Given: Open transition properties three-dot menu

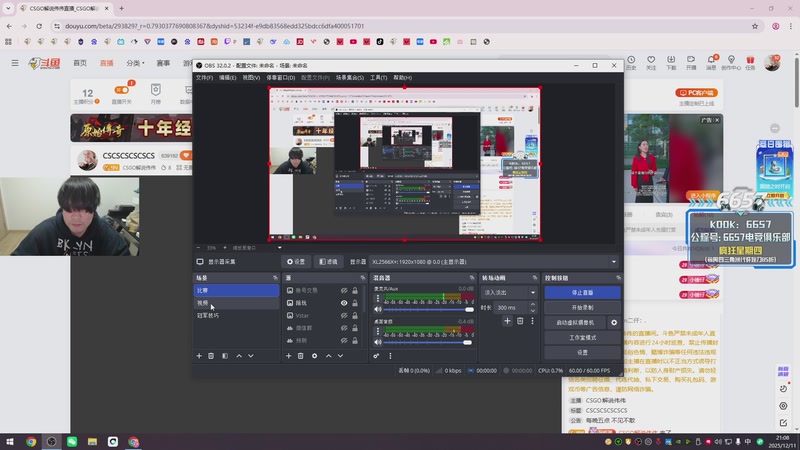Looking at the screenshot, I should coord(532,321).
